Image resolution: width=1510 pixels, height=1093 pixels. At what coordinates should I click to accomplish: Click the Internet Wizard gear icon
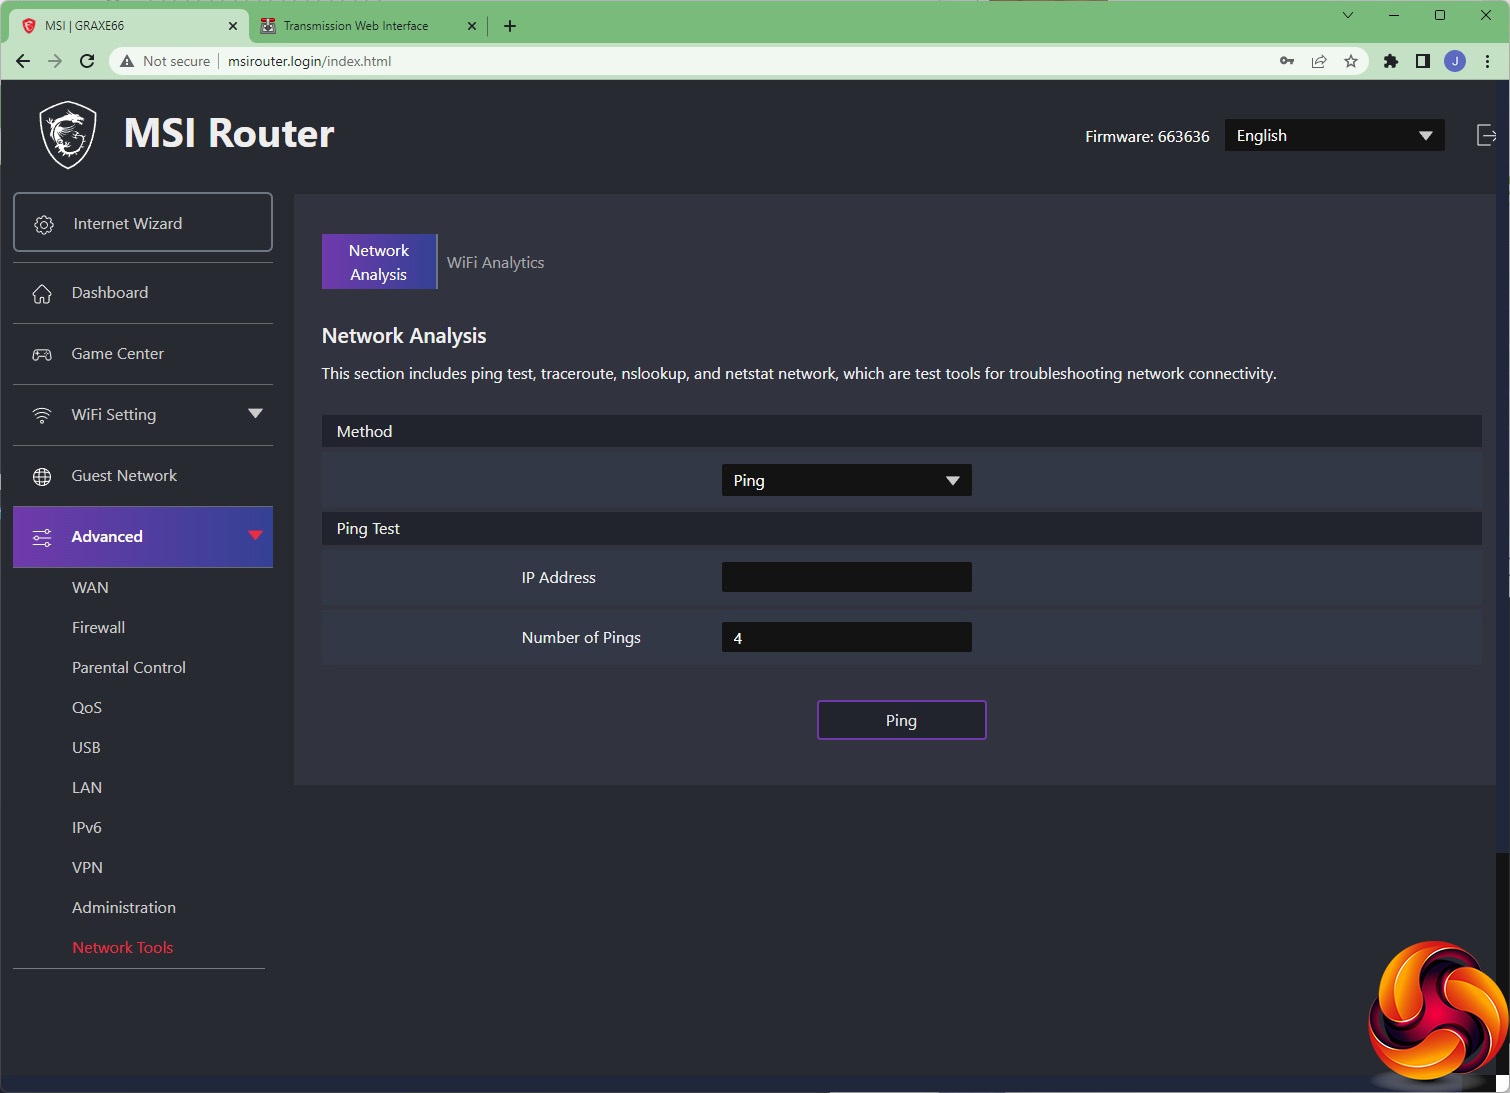[44, 224]
